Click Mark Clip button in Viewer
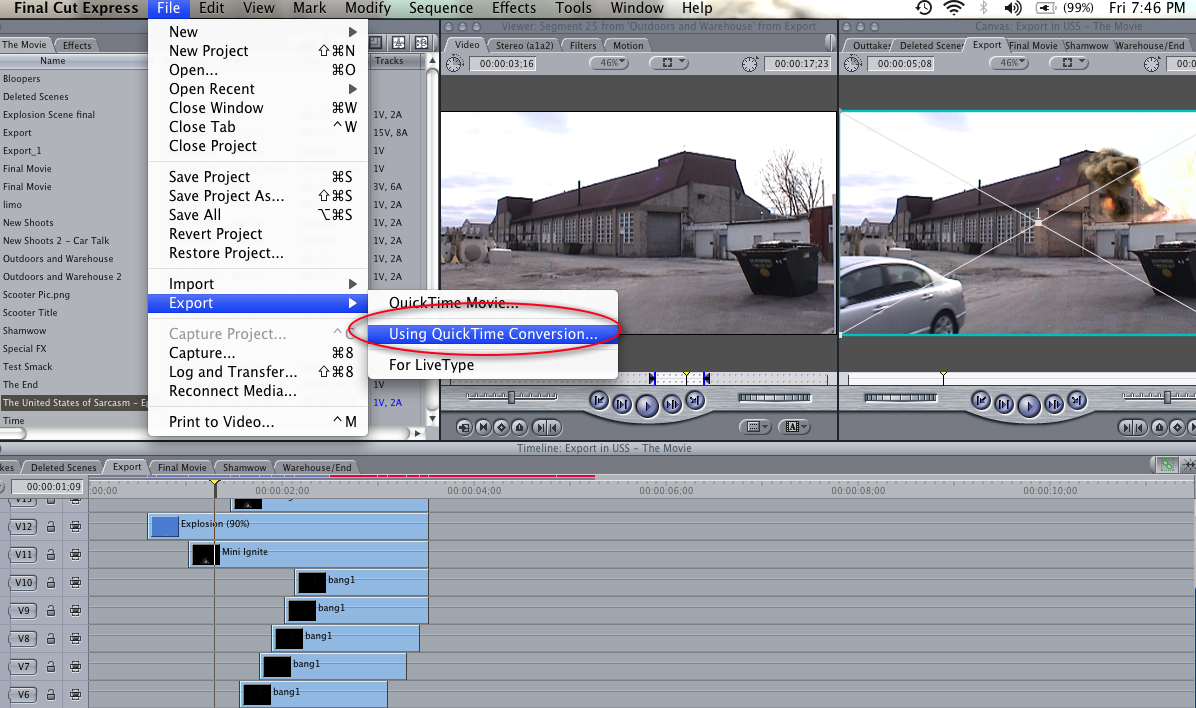The width and height of the screenshot is (1196, 708). pos(483,427)
